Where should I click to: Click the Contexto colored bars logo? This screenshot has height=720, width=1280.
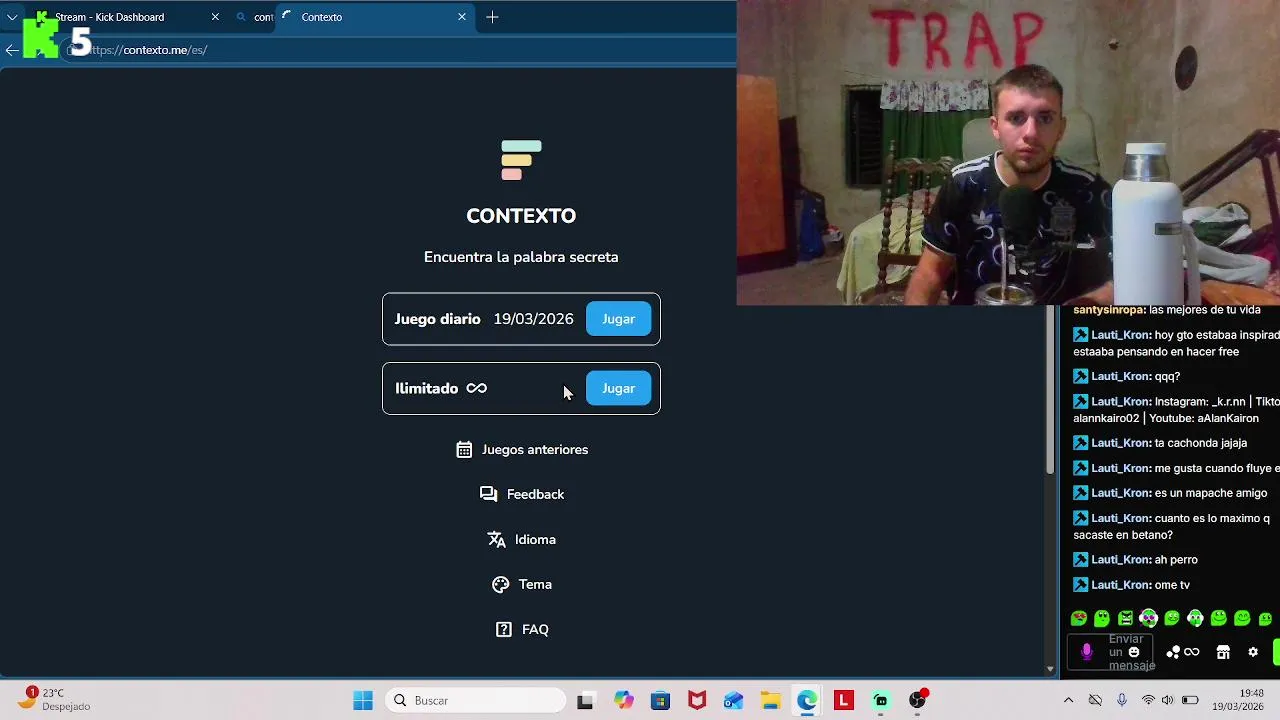click(521, 160)
